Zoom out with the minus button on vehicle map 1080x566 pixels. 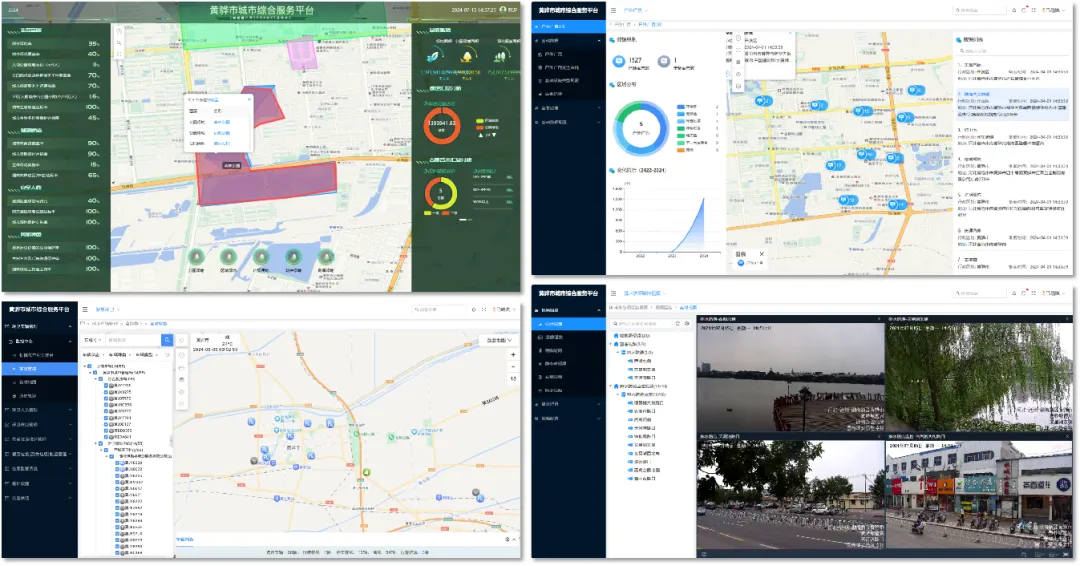pyautogui.click(x=513, y=367)
